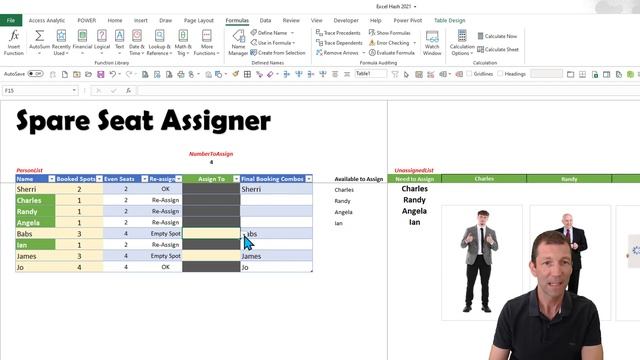The image size is (640, 360).
Task: Click the AutoSum sigma icon
Action: [x=39, y=36]
